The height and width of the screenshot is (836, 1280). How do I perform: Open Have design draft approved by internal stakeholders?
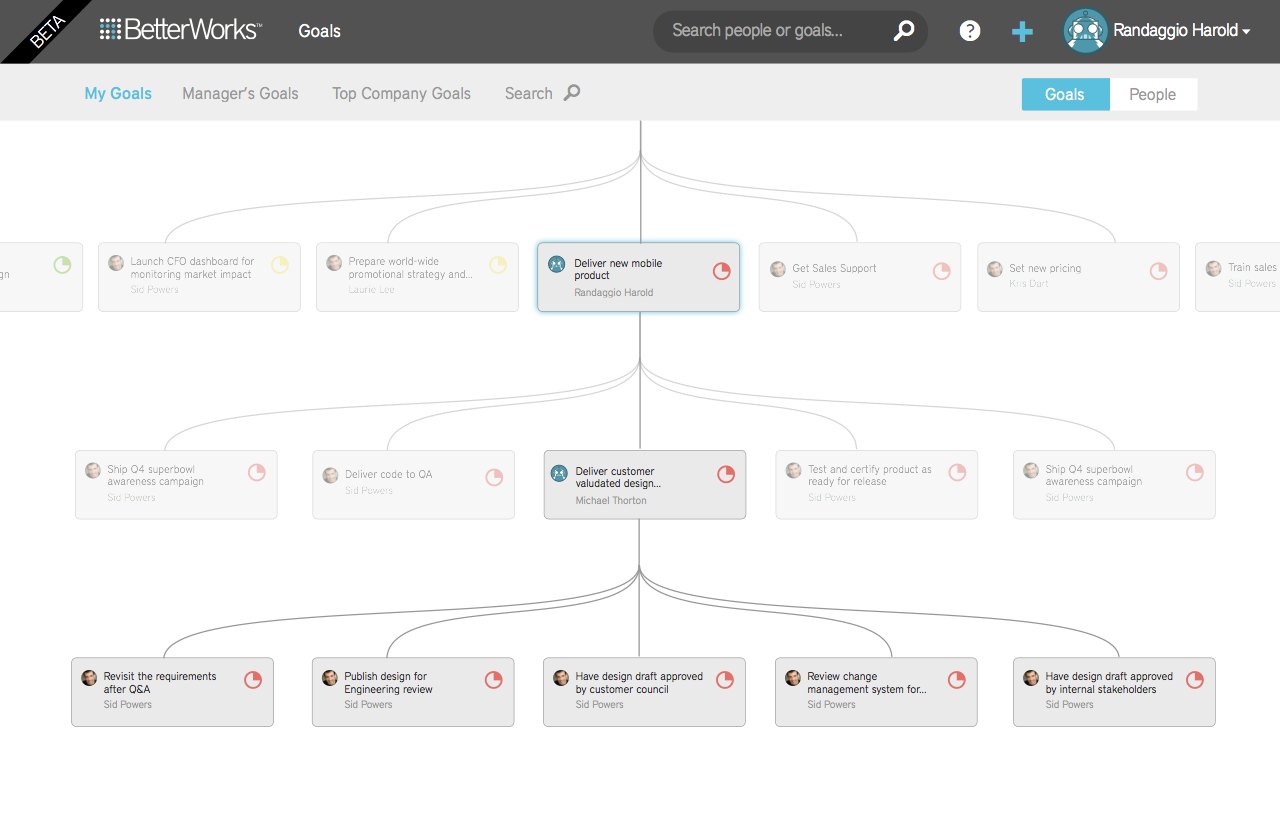pyautogui.click(x=1109, y=683)
